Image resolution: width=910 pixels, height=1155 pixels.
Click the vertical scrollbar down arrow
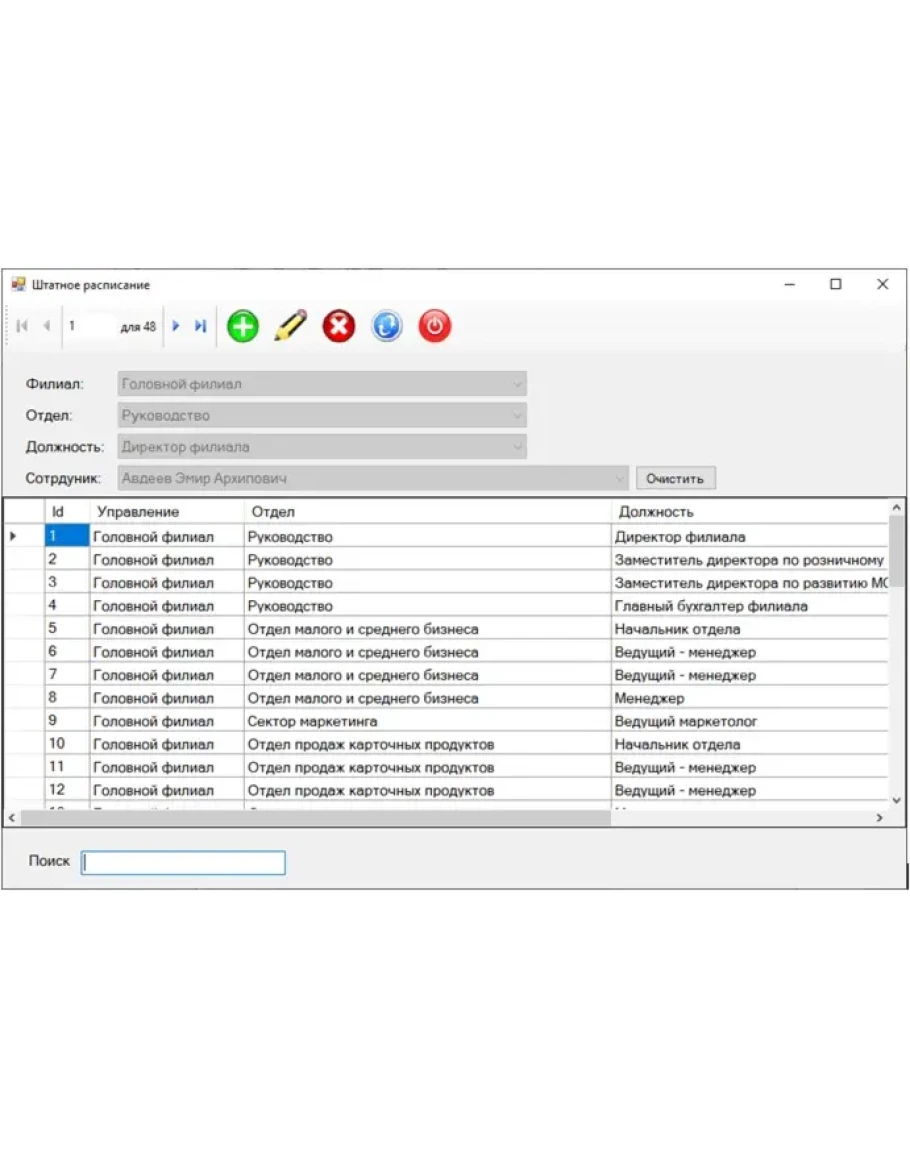[x=896, y=799]
